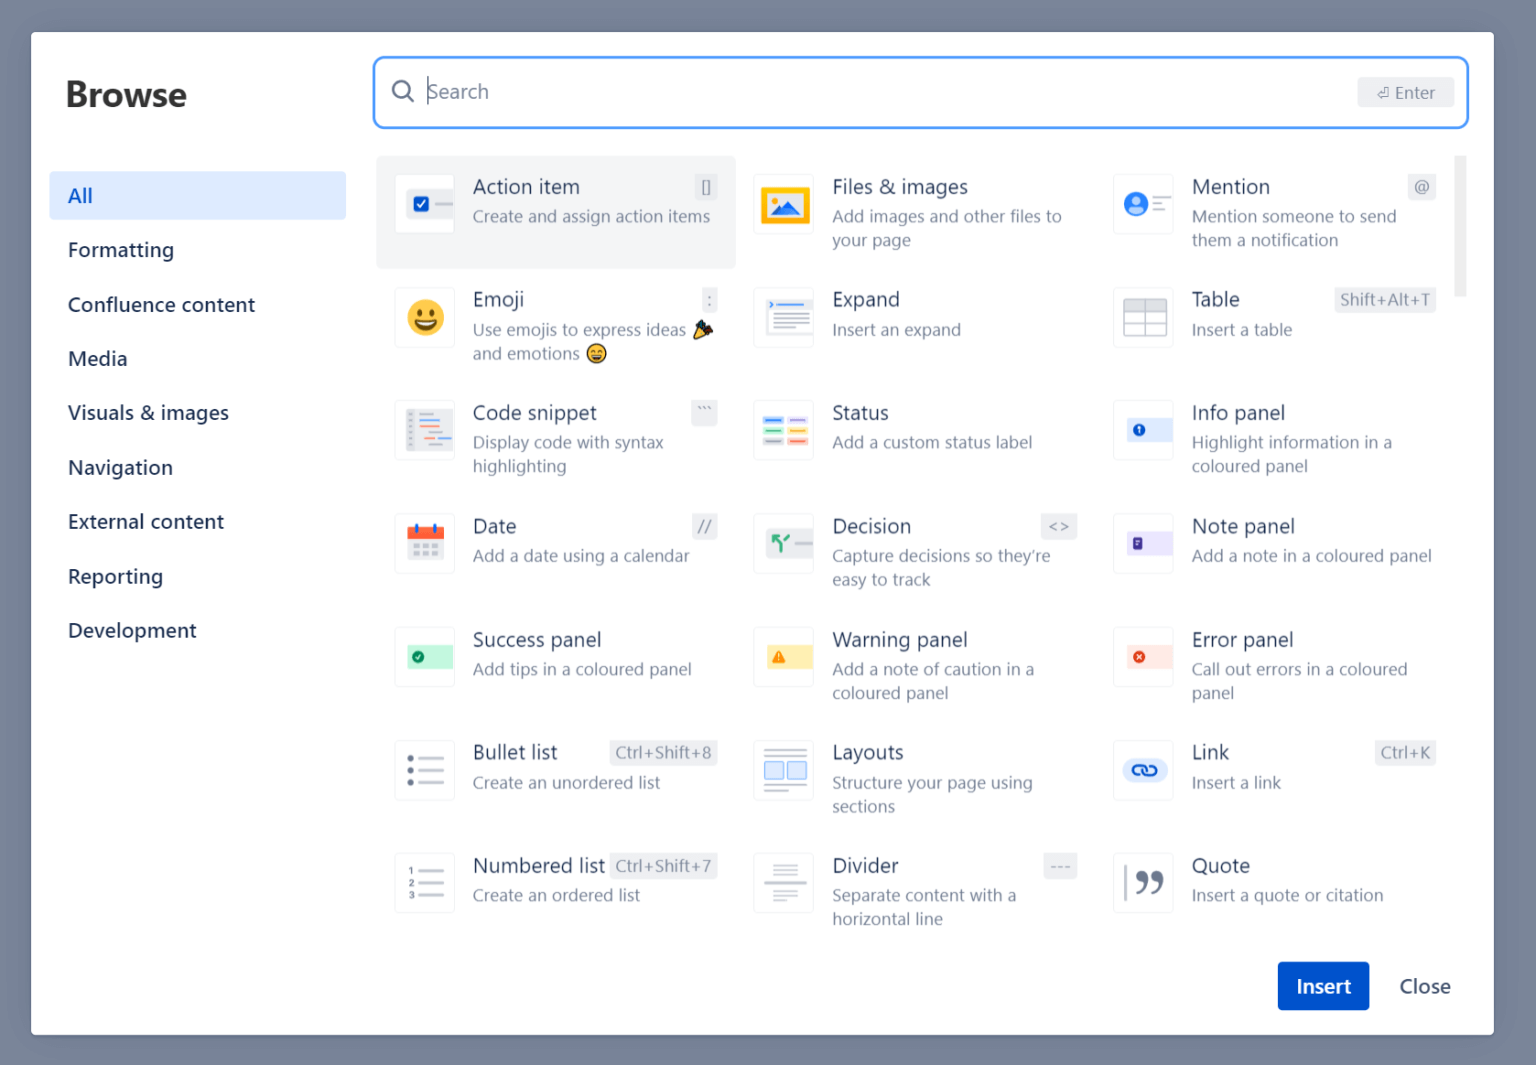
Task: Open the Formatting category
Action: [x=121, y=250]
